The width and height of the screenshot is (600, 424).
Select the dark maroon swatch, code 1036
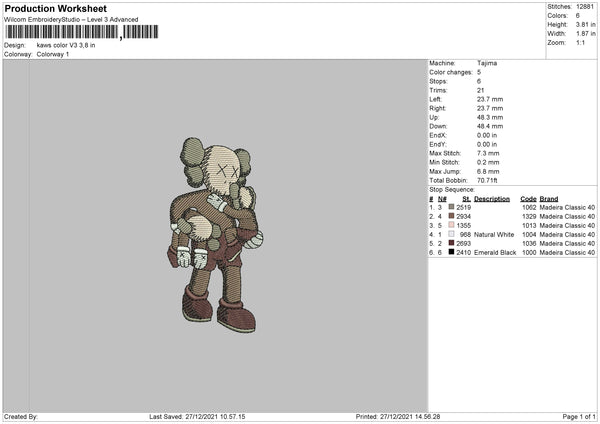click(452, 243)
